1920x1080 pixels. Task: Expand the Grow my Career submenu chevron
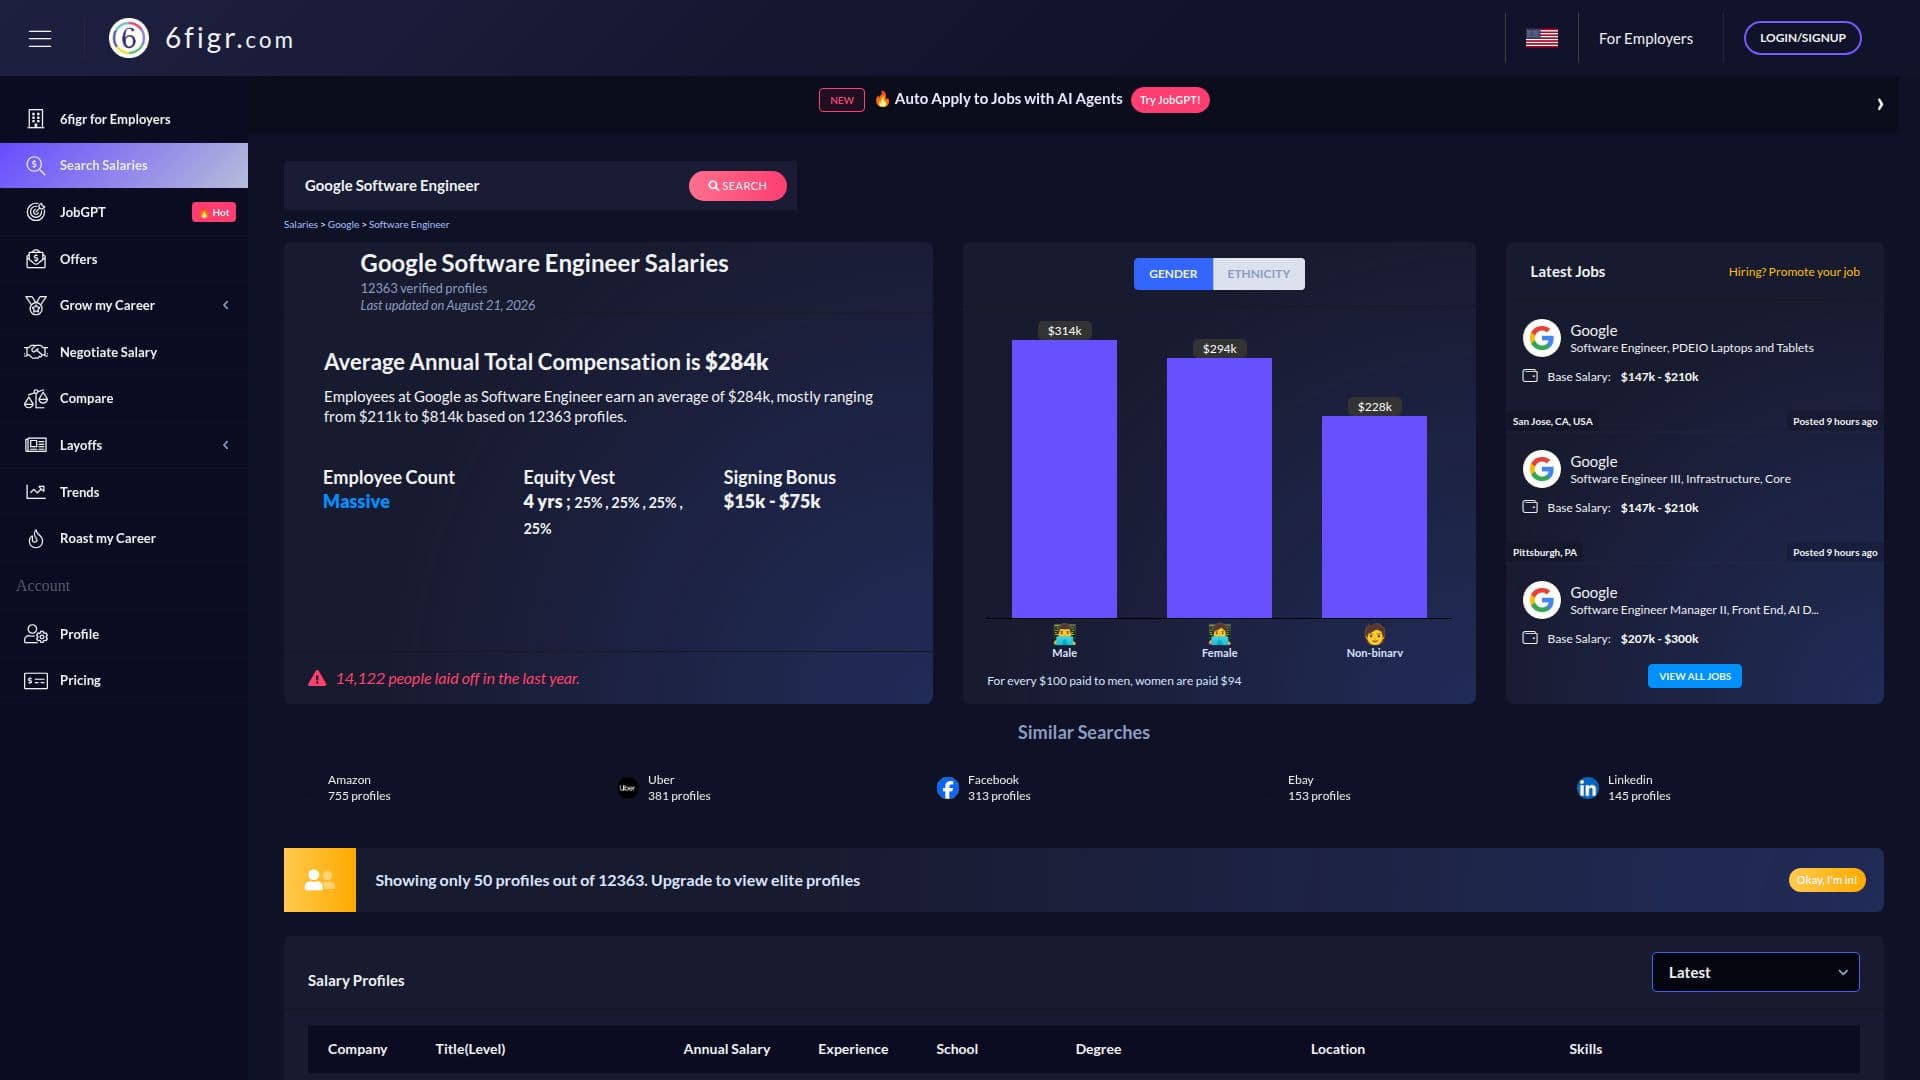[226, 305]
